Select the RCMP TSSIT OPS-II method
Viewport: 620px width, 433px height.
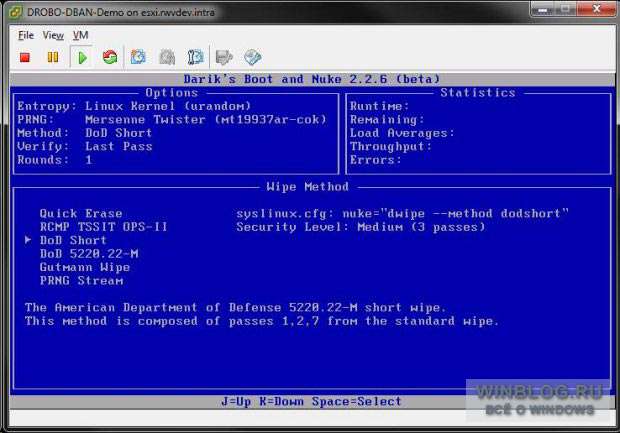[104, 227]
